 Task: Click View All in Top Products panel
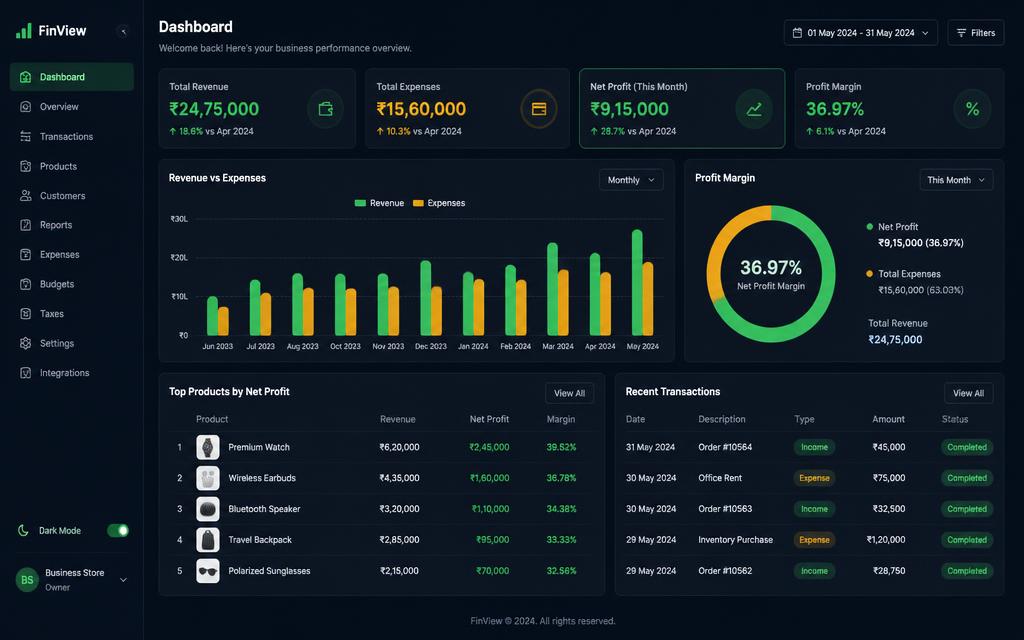coord(569,393)
